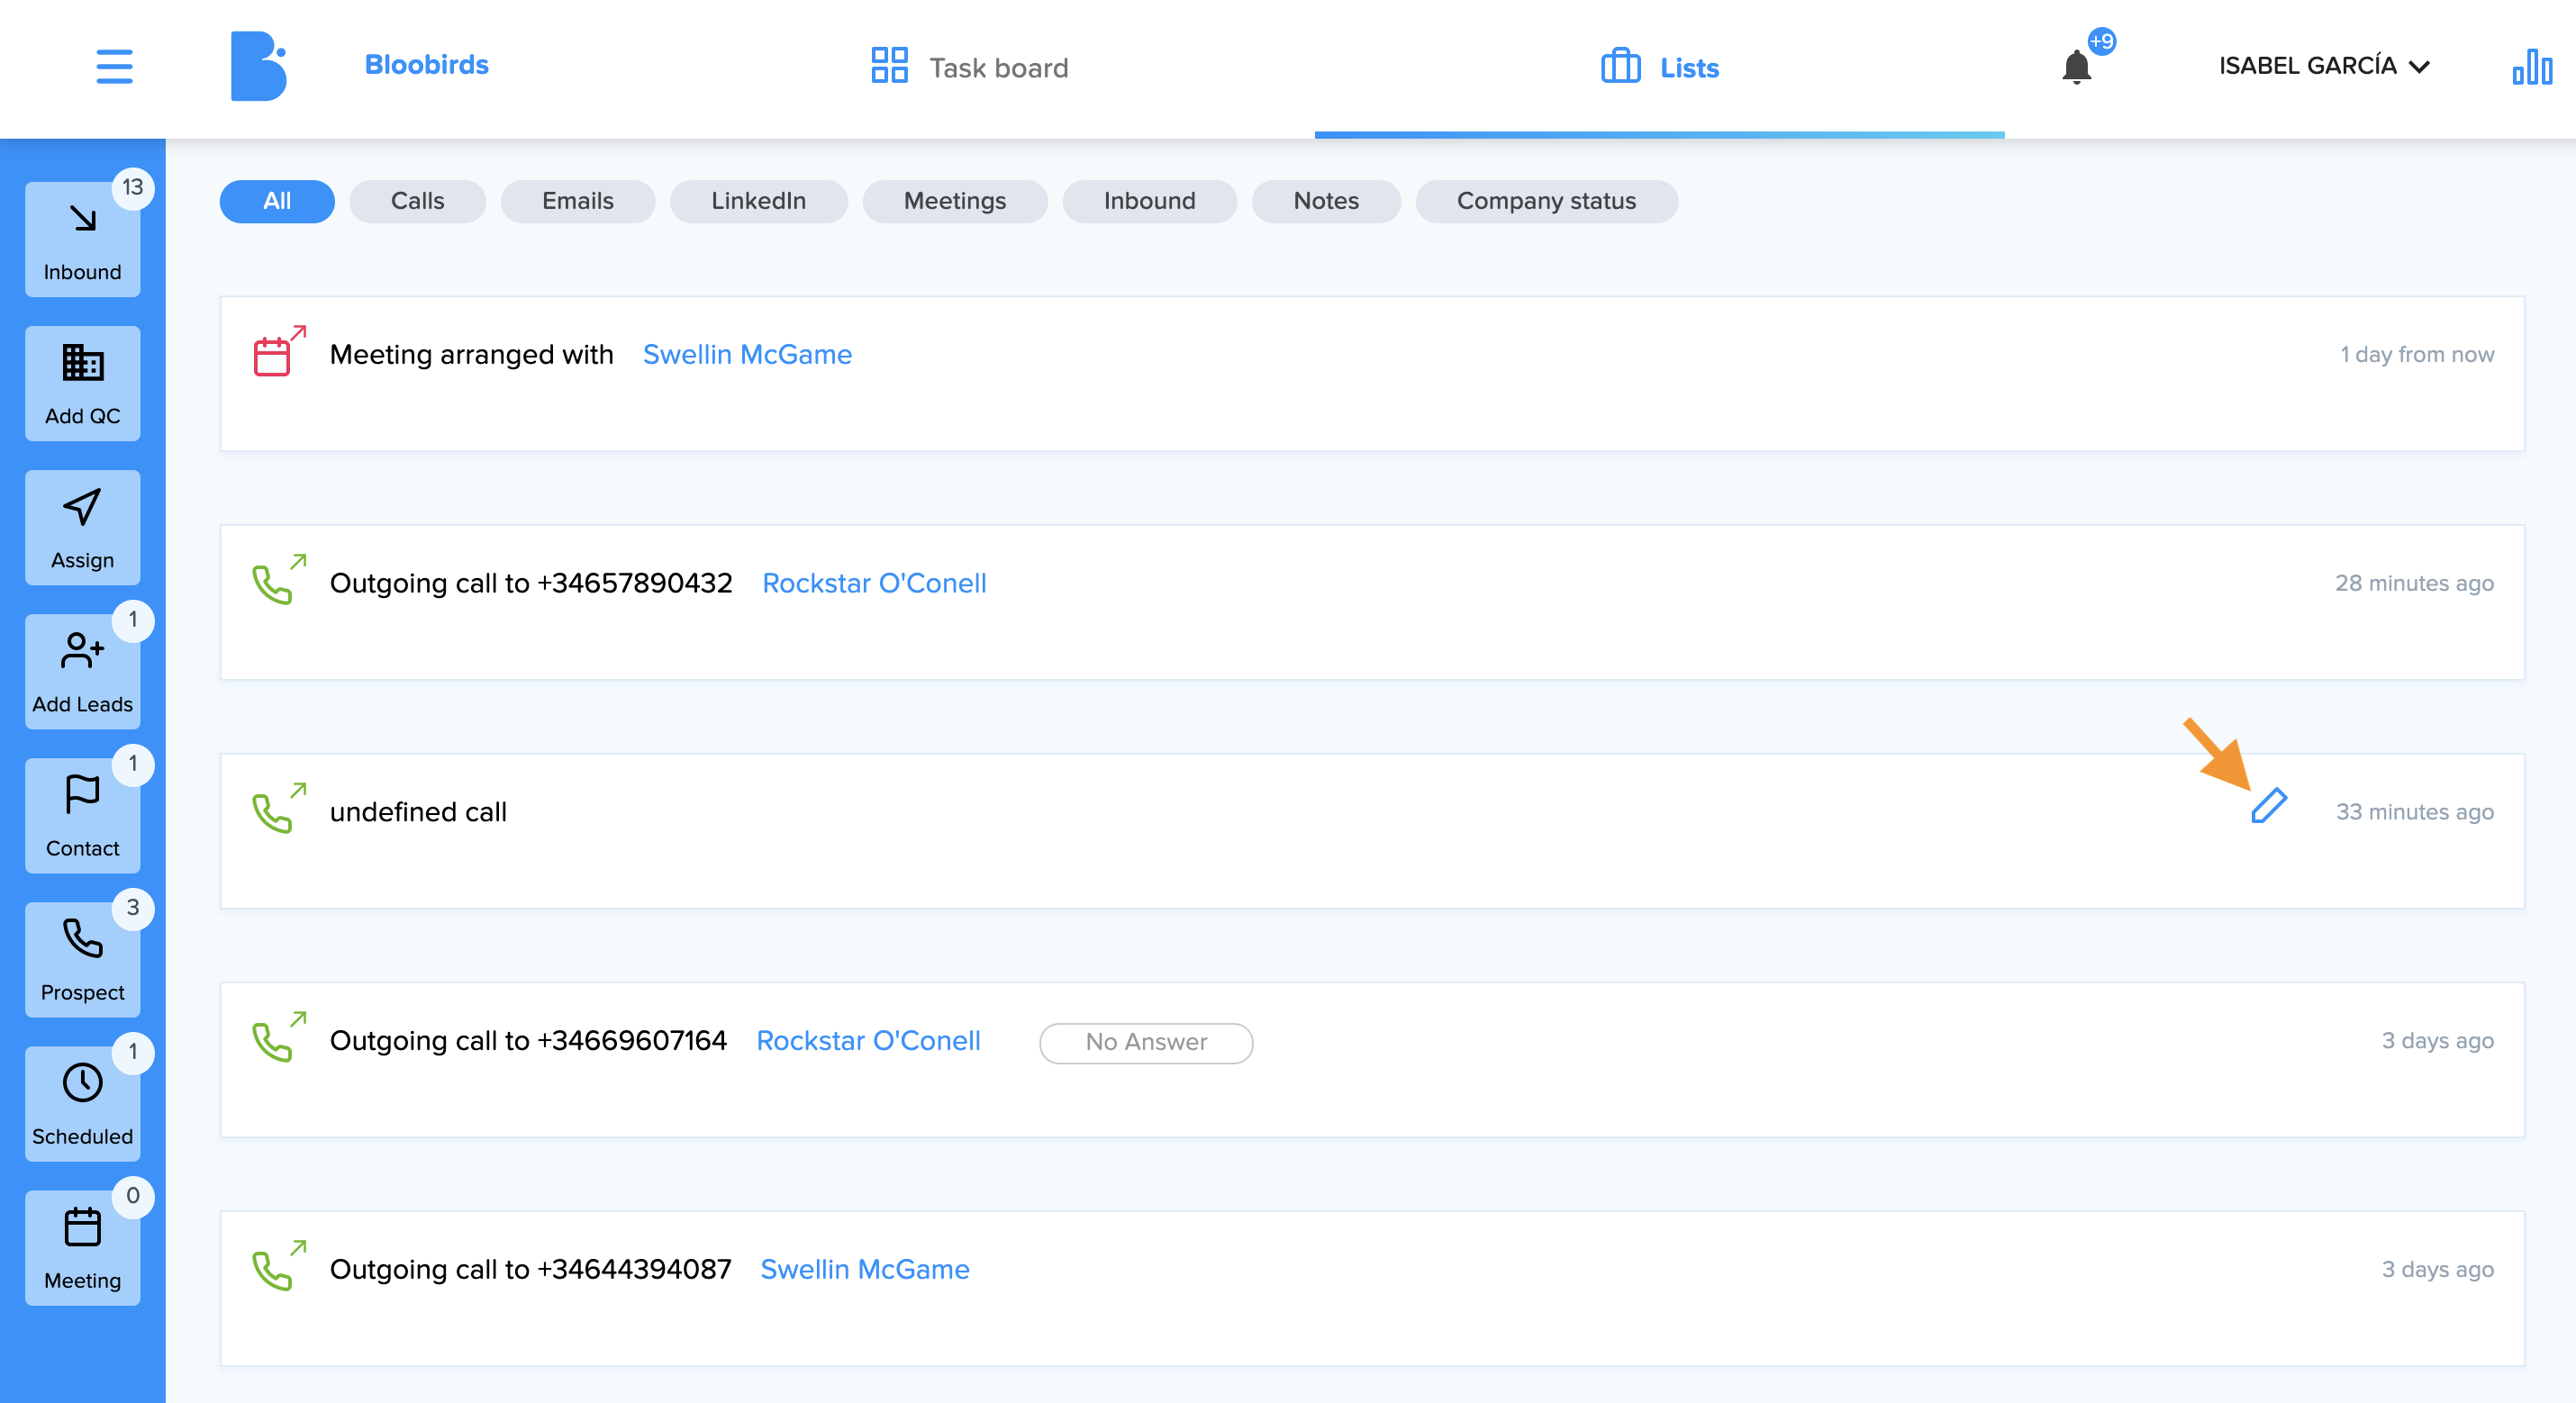Screen dimensions: 2576x1403
Task: Open the Scheduled clock shortcut
Action: [x=82, y=1104]
